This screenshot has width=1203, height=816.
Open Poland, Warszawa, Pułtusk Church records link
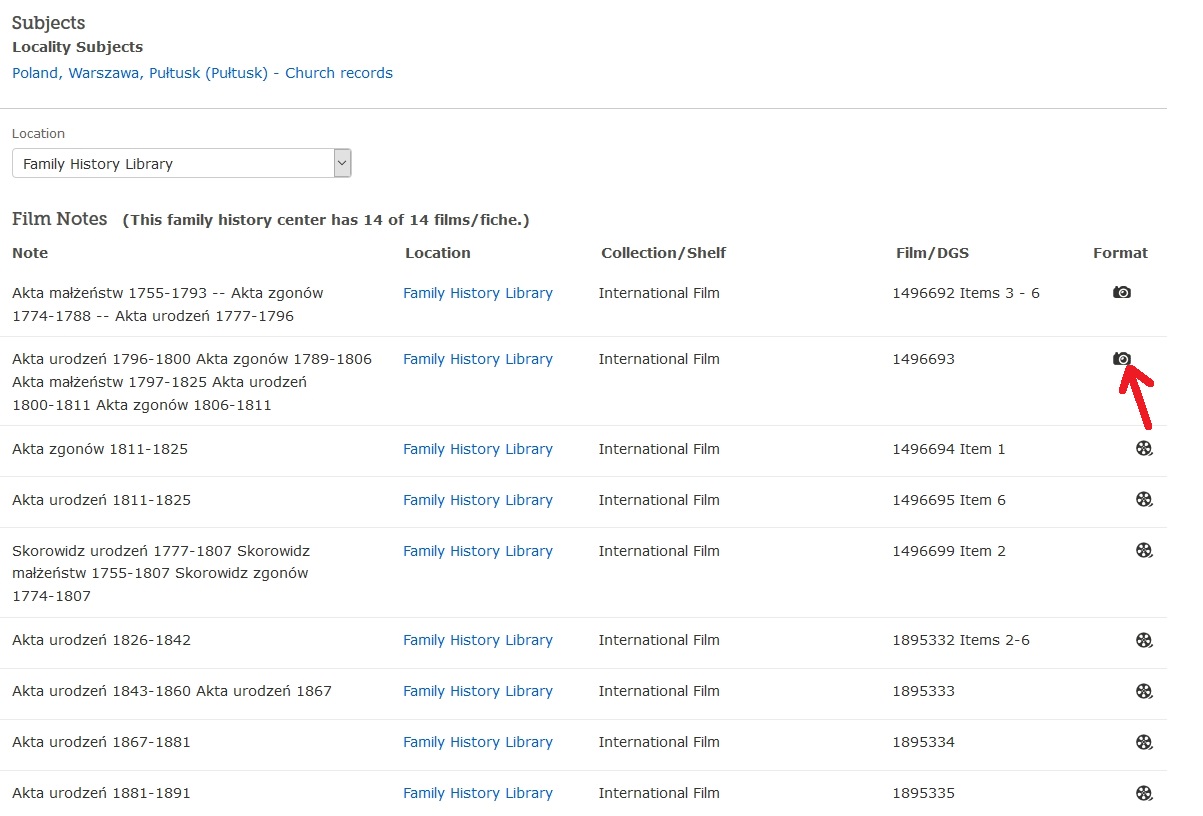click(202, 73)
